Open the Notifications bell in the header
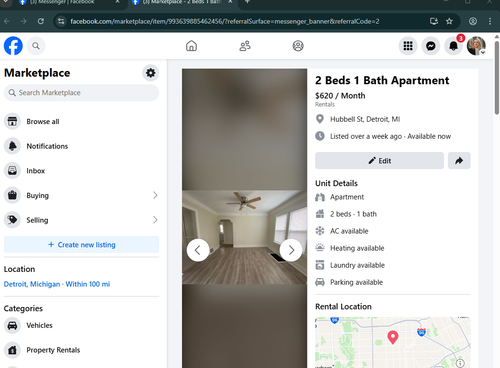 (453, 46)
